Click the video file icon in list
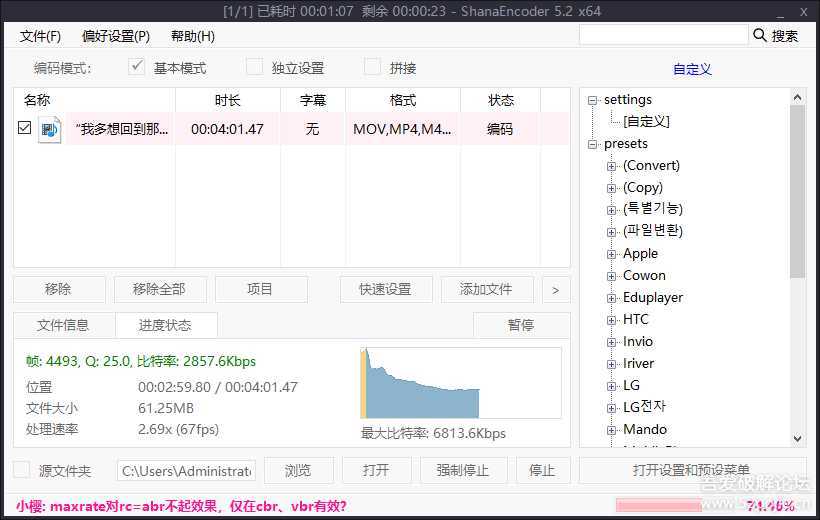Viewport: 820px width, 520px height. pos(49,129)
